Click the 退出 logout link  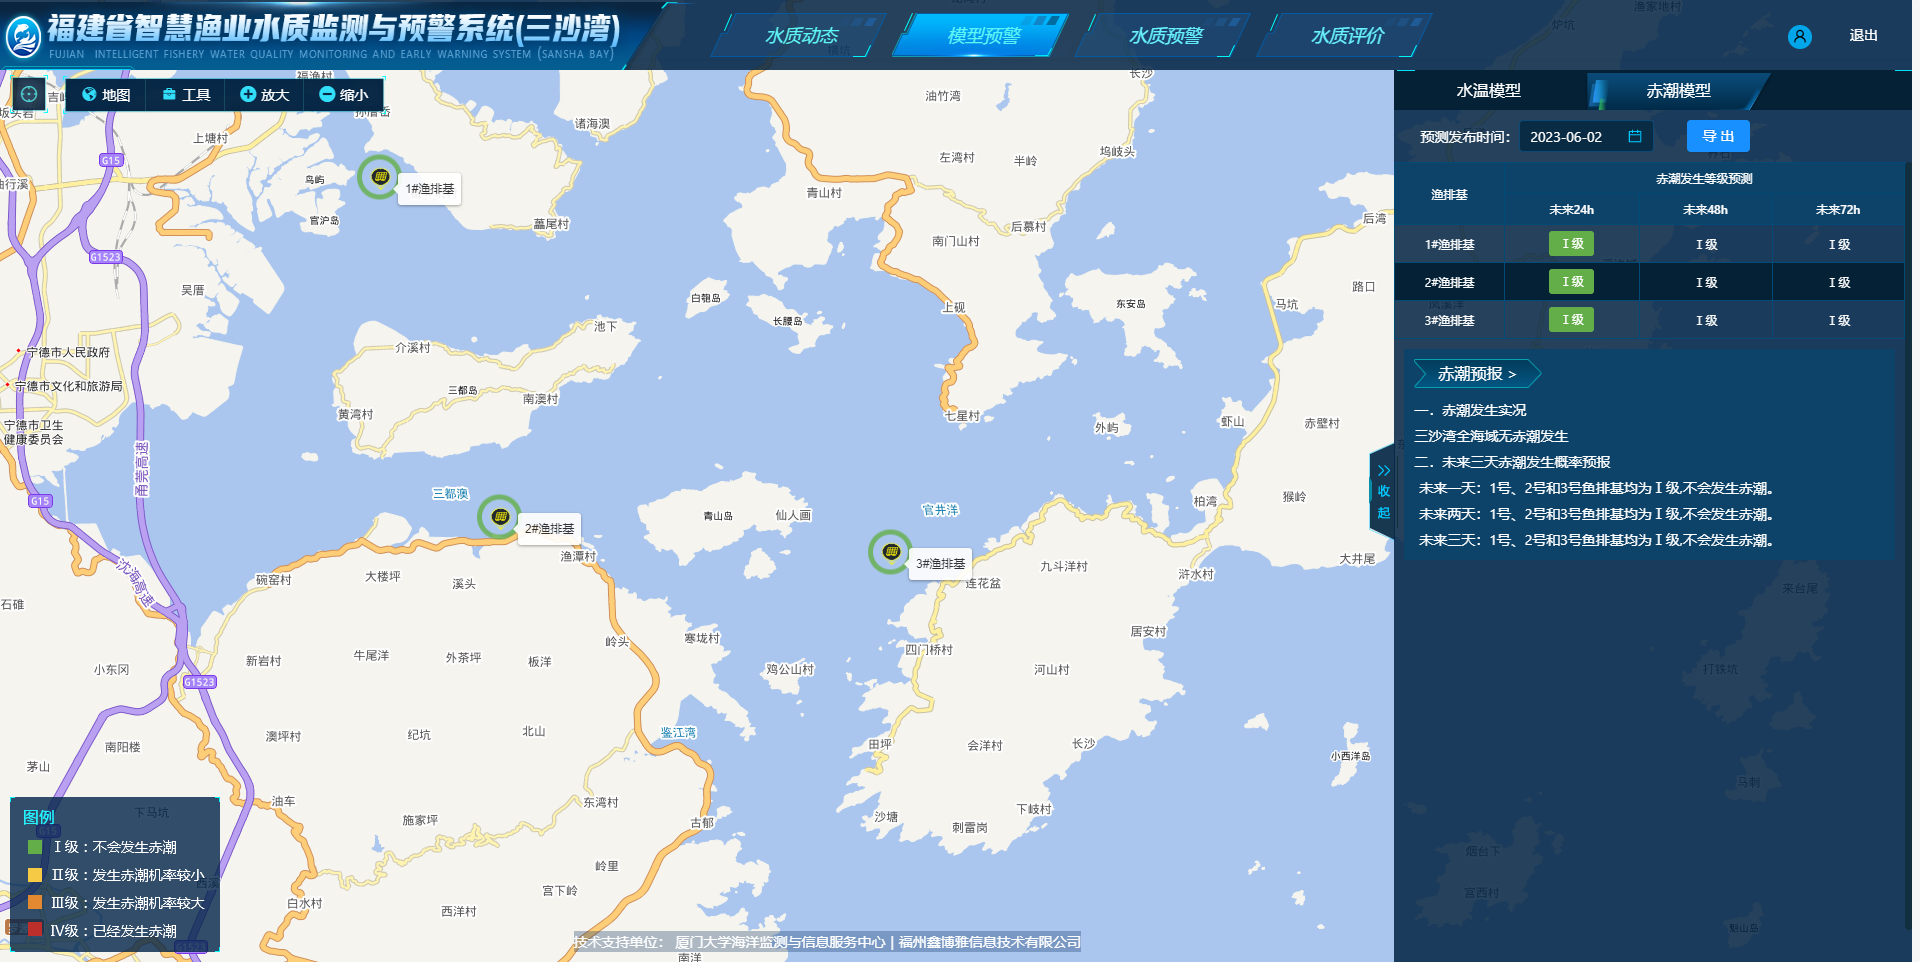(1863, 36)
